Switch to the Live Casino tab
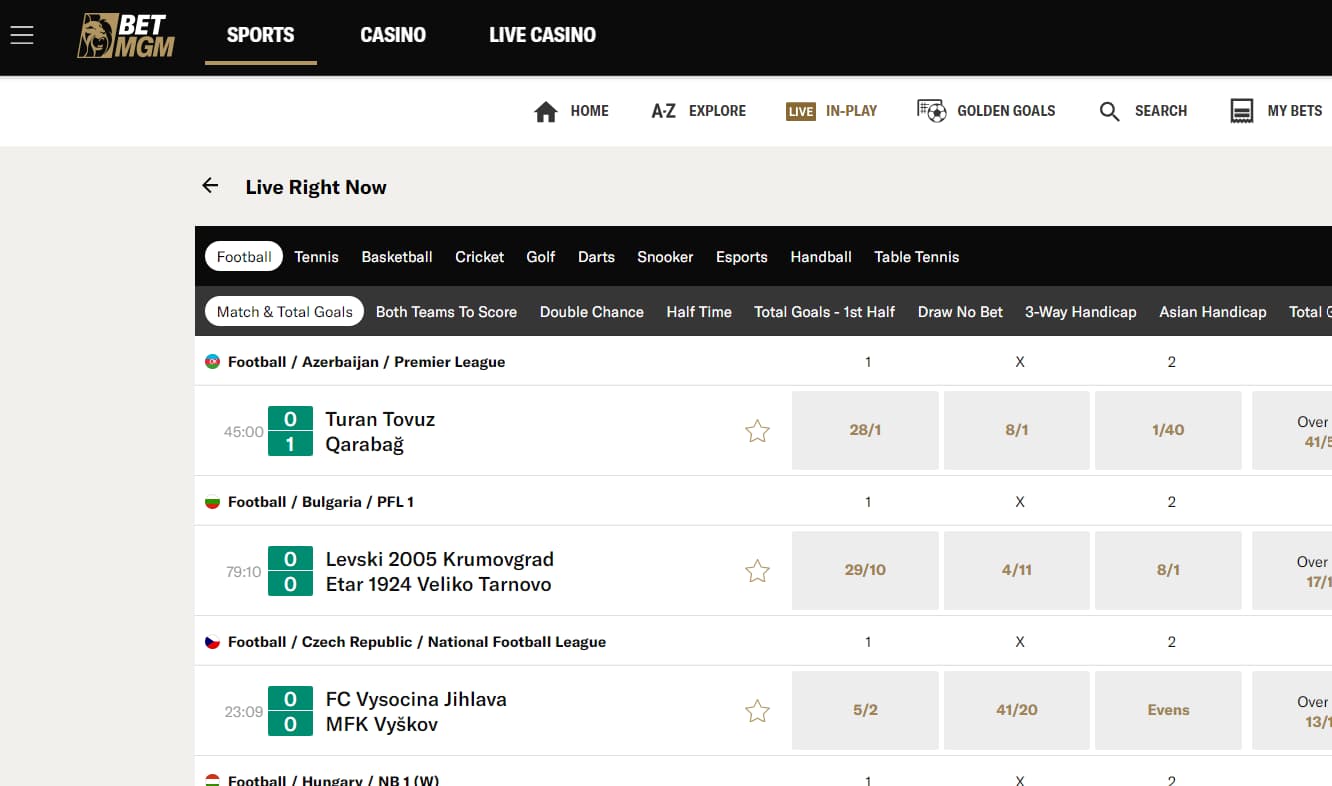The height and width of the screenshot is (786, 1332). click(542, 35)
